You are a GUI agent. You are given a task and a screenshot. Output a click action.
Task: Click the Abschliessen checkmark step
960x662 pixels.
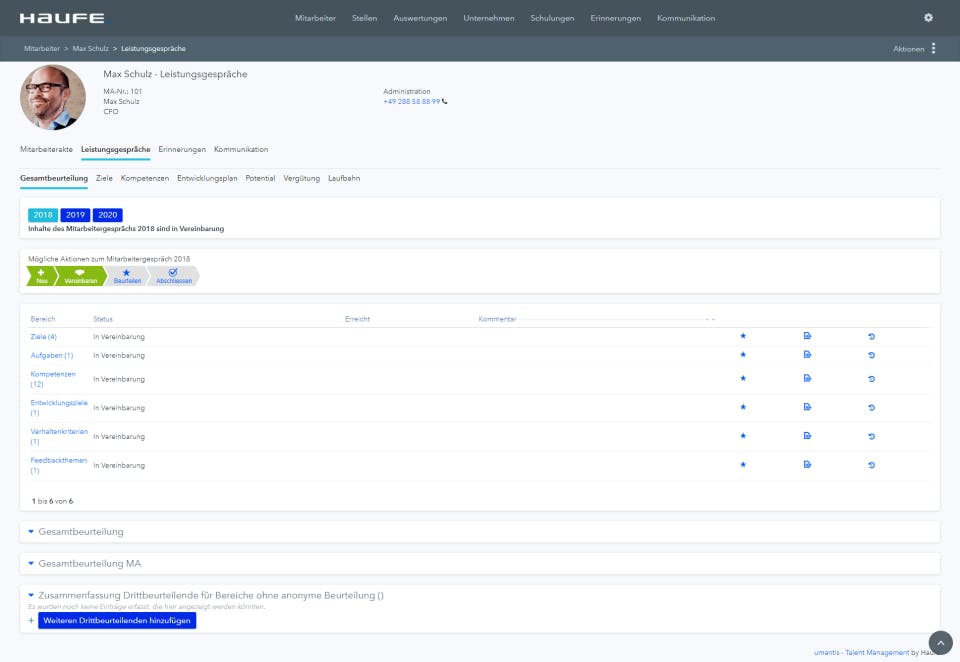pyautogui.click(x=173, y=276)
